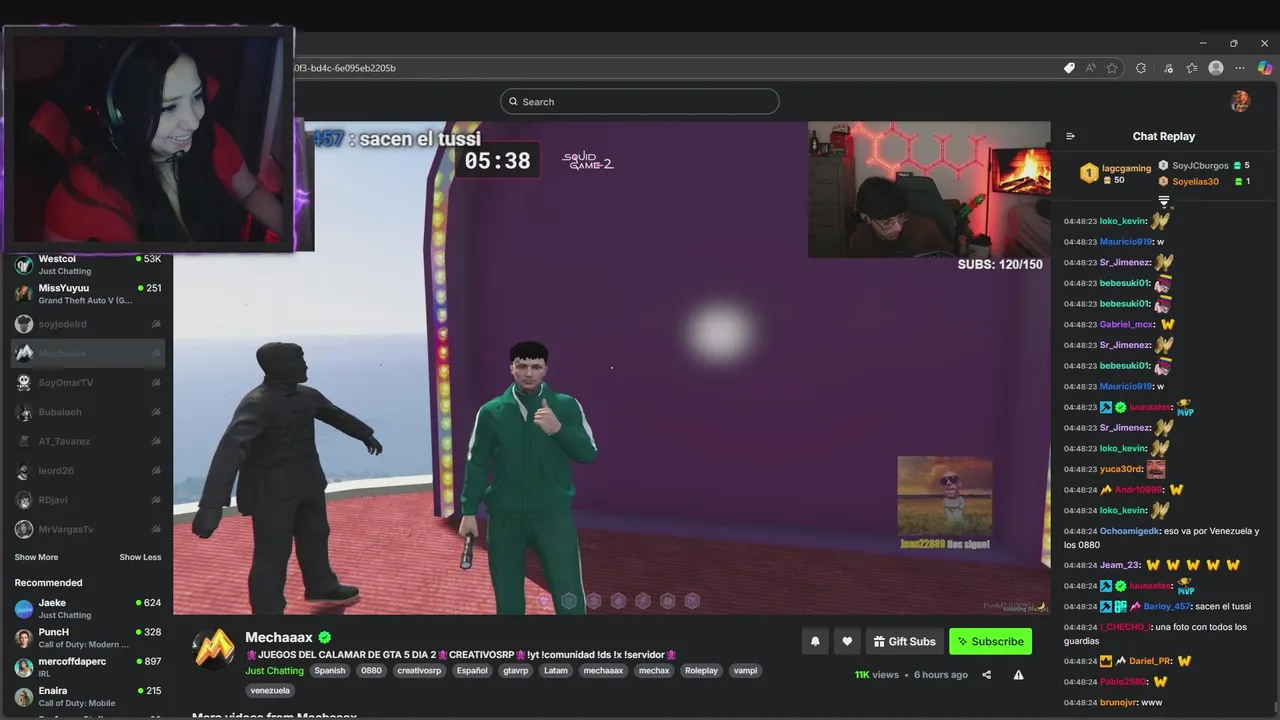Open MissYuyuu channel in sidebar
The image size is (1280, 720).
pos(88,294)
